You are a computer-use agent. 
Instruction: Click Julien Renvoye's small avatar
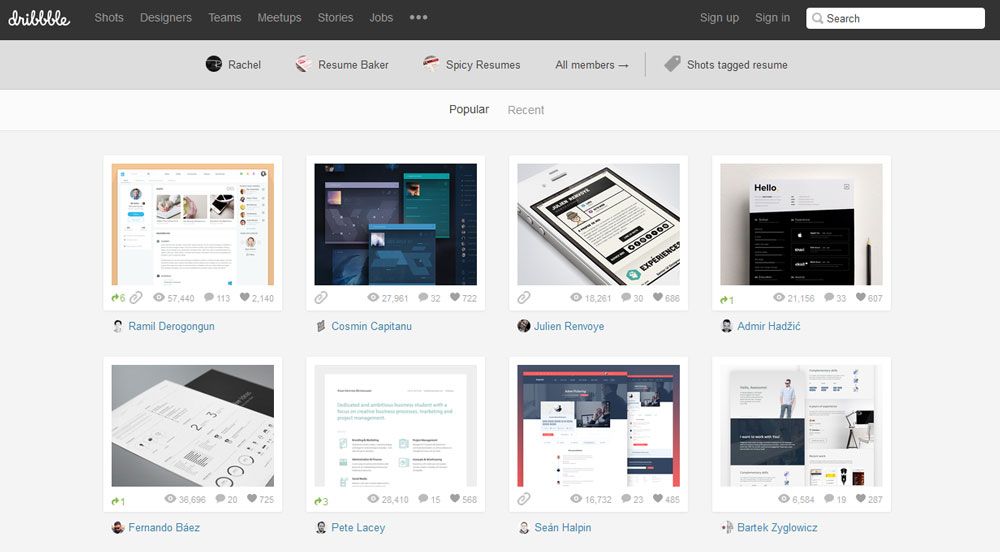524,326
